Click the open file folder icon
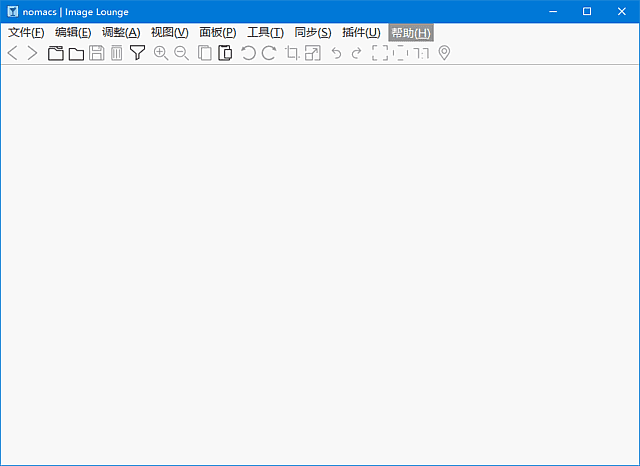 (x=76, y=53)
